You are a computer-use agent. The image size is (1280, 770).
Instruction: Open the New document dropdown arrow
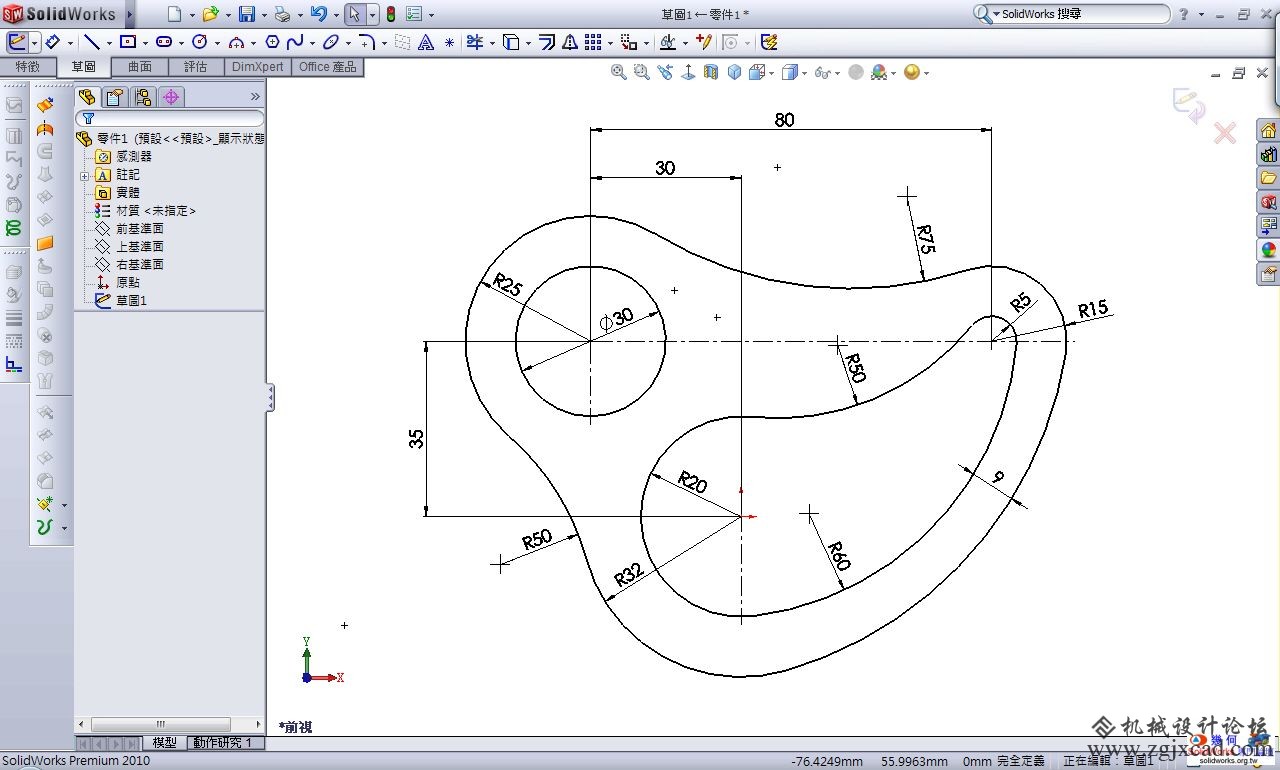point(191,15)
